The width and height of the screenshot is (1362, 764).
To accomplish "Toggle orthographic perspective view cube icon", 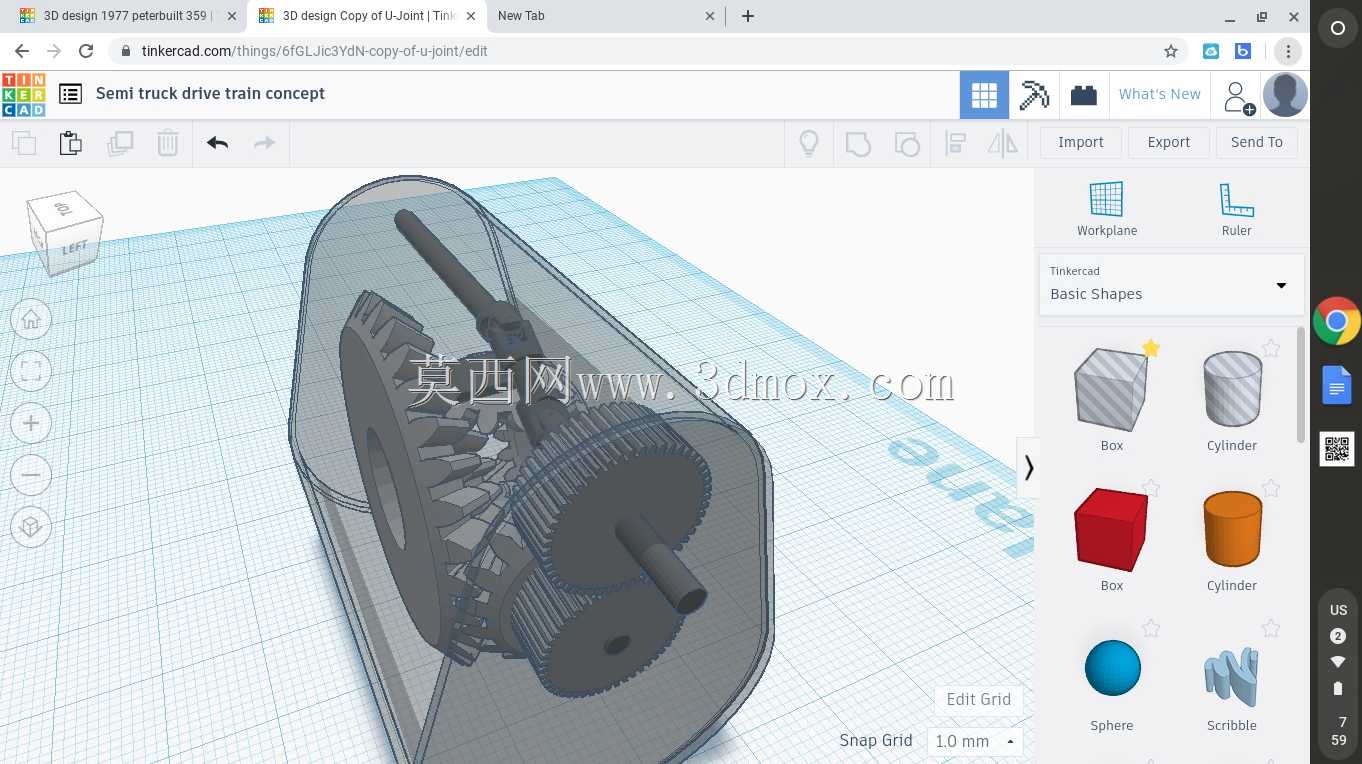I will point(31,527).
